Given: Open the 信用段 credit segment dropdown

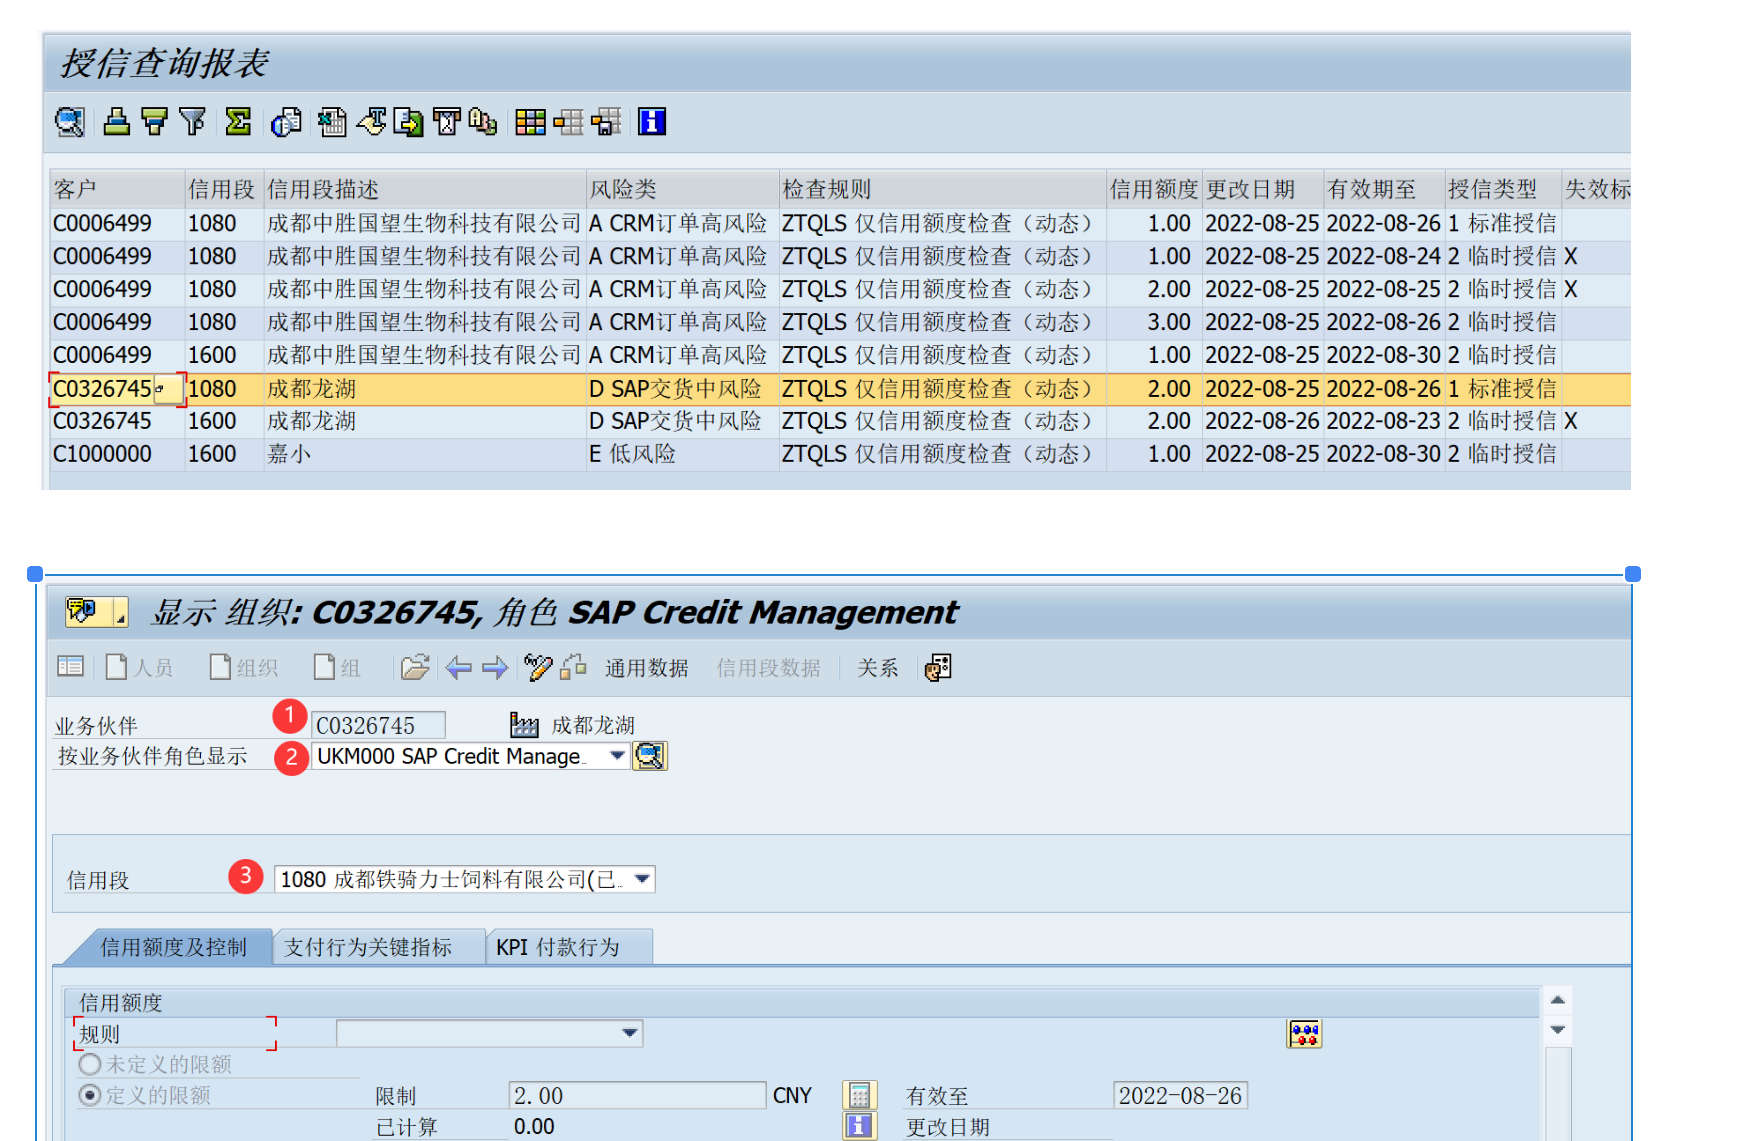Looking at the screenshot, I should click(642, 879).
